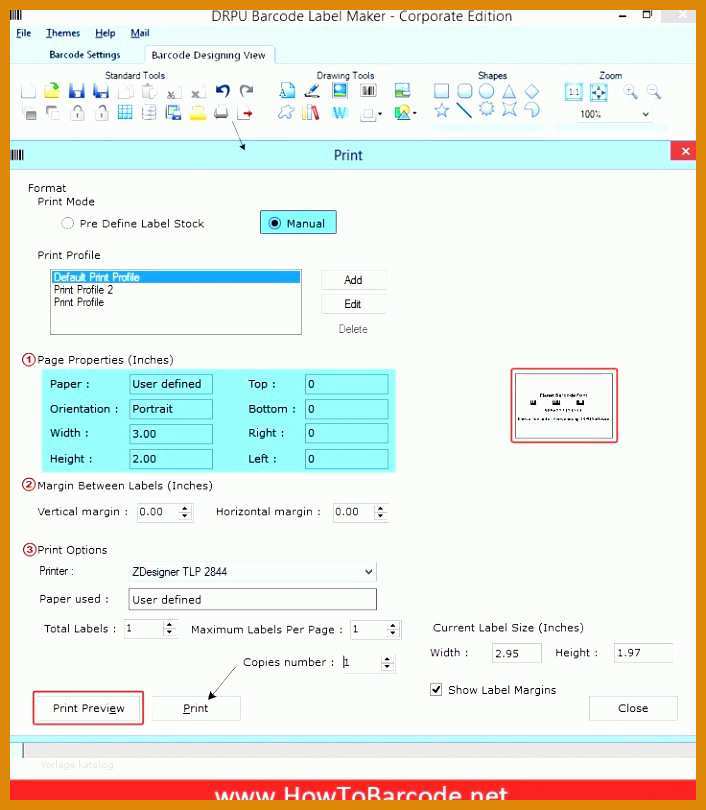Click the Paper used field
The height and width of the screenshot is (810, 706).
pos(253,599)
